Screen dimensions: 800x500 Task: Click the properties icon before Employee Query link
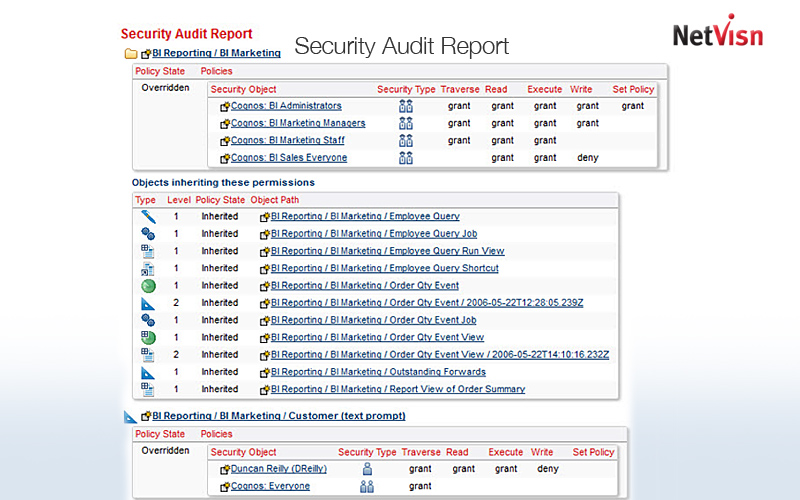(265, 217)
